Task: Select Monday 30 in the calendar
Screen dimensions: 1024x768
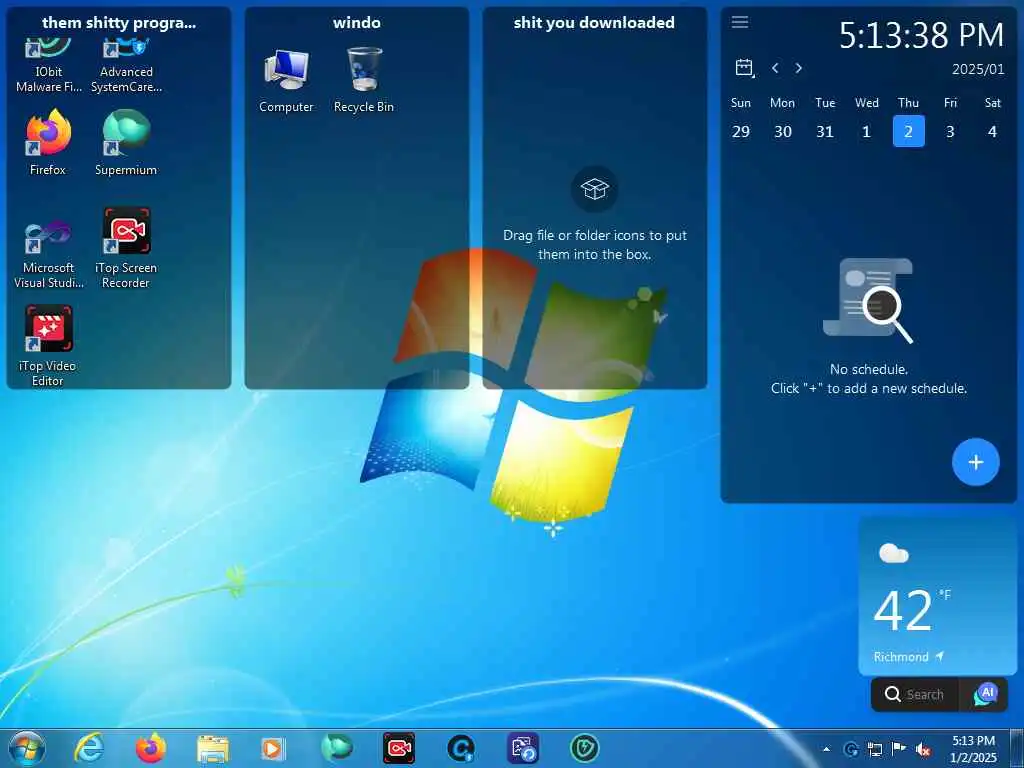Action: (x=782, y=131)
